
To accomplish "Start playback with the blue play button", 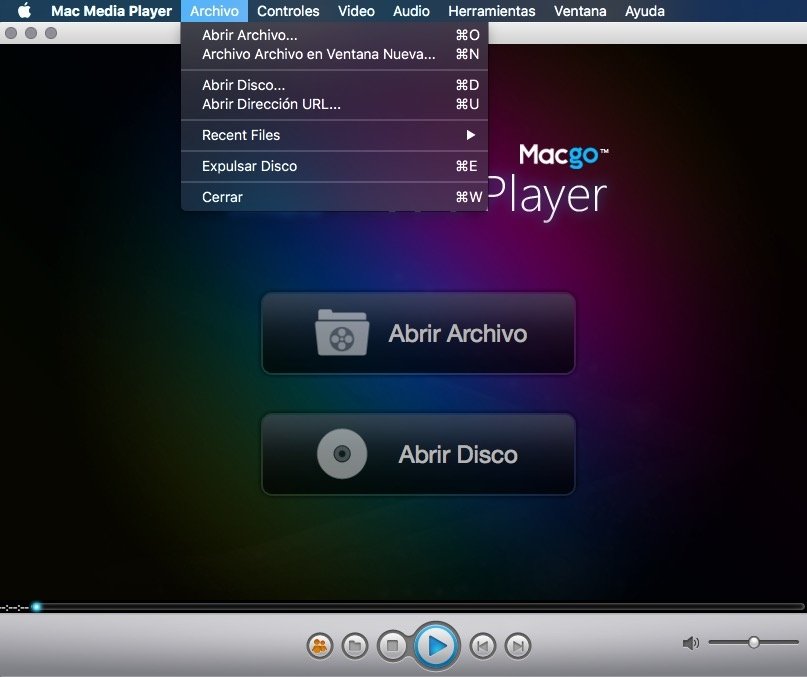I will pyautogui.click(x=436, y=646).
